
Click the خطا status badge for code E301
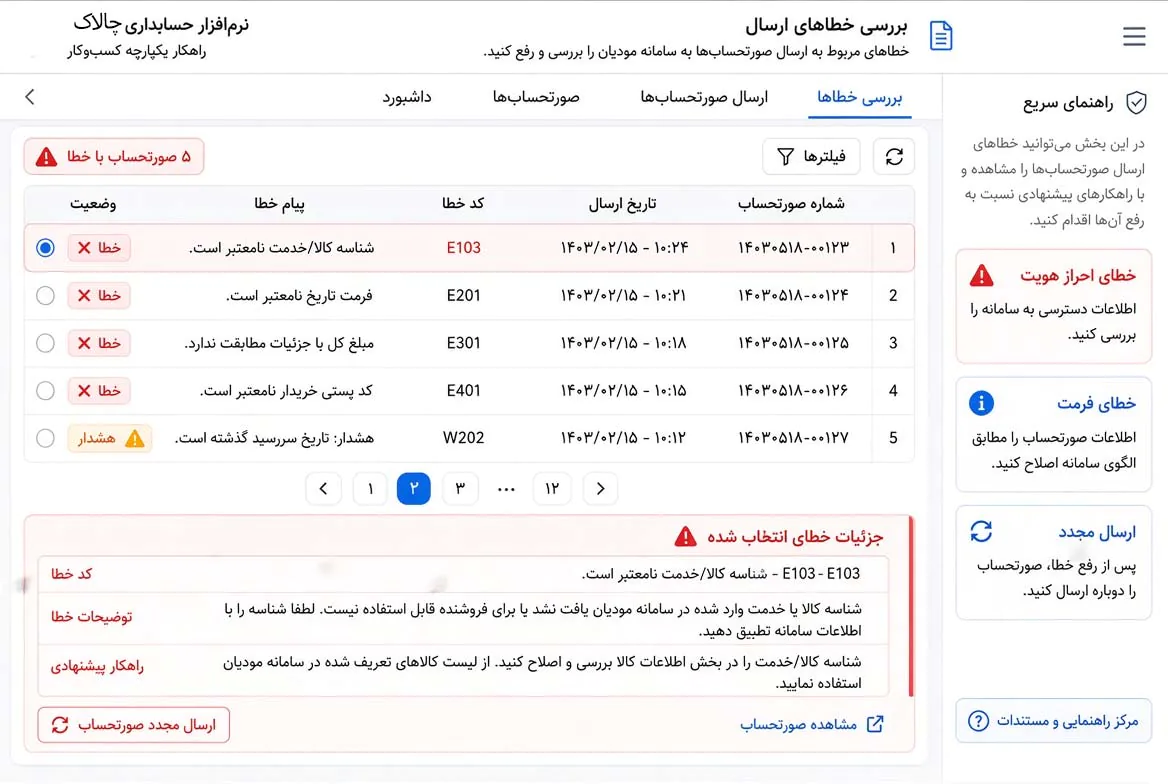click(x=99, y=343)
